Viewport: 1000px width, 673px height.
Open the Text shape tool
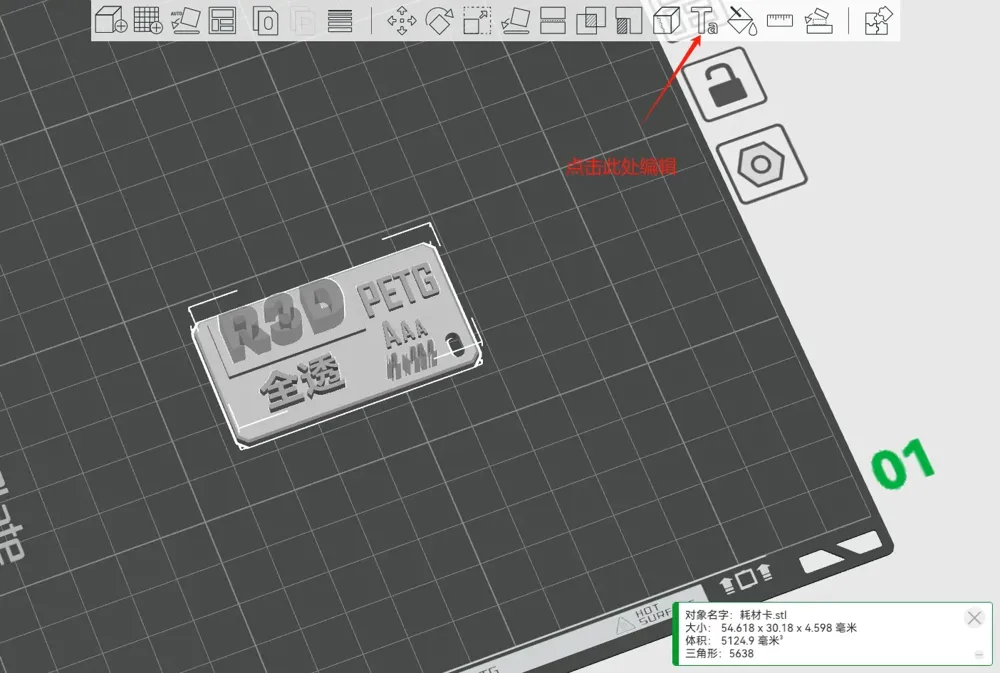pos(704,20)
